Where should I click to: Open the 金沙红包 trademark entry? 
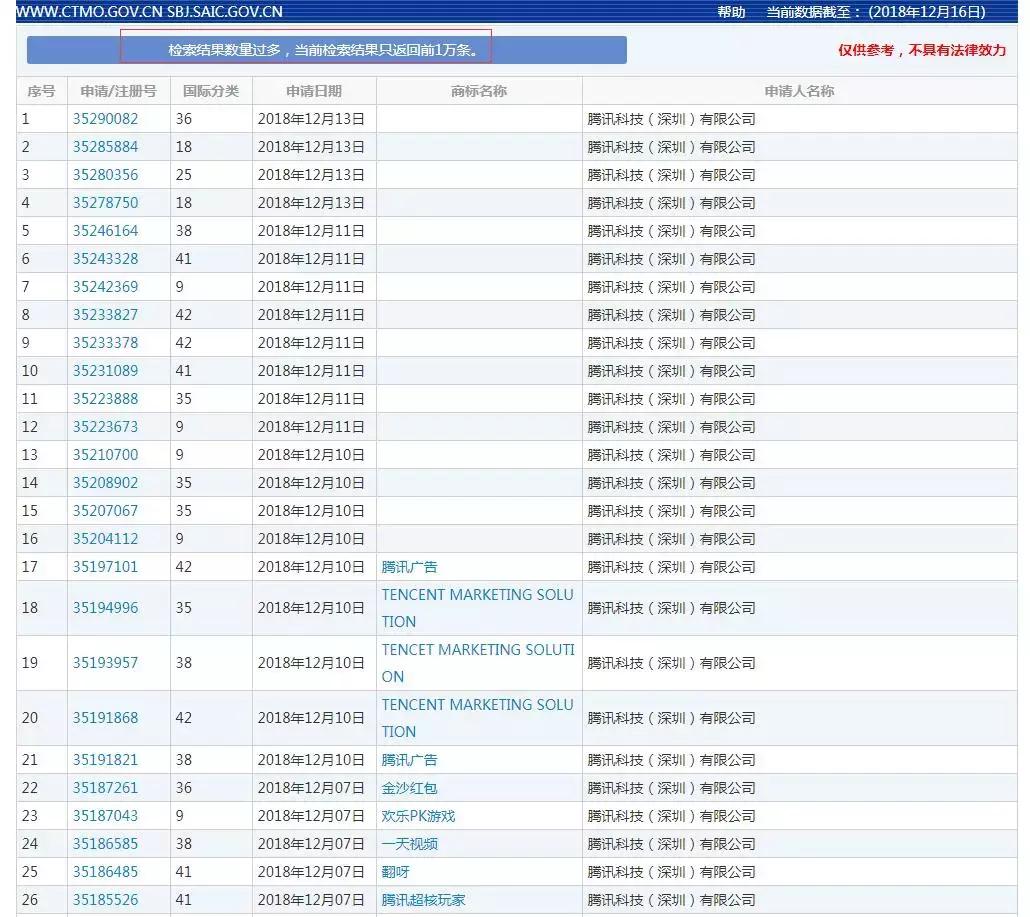point(409,788)
